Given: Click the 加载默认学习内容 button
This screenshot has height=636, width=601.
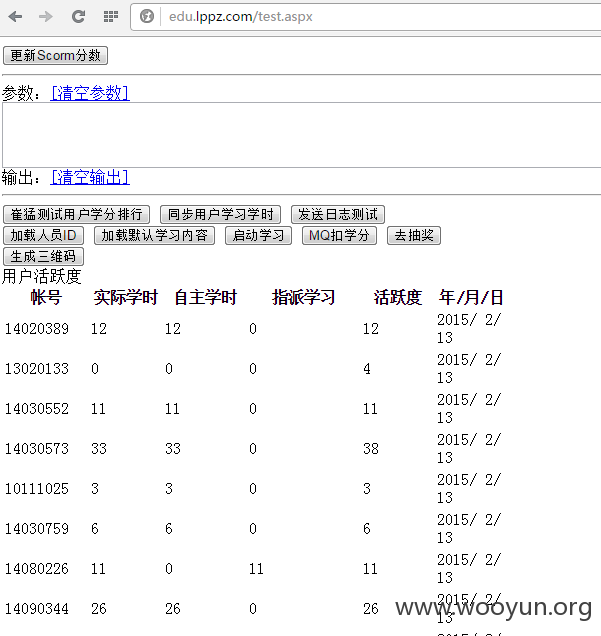Looking at the screenshot, I should [155, 235].
